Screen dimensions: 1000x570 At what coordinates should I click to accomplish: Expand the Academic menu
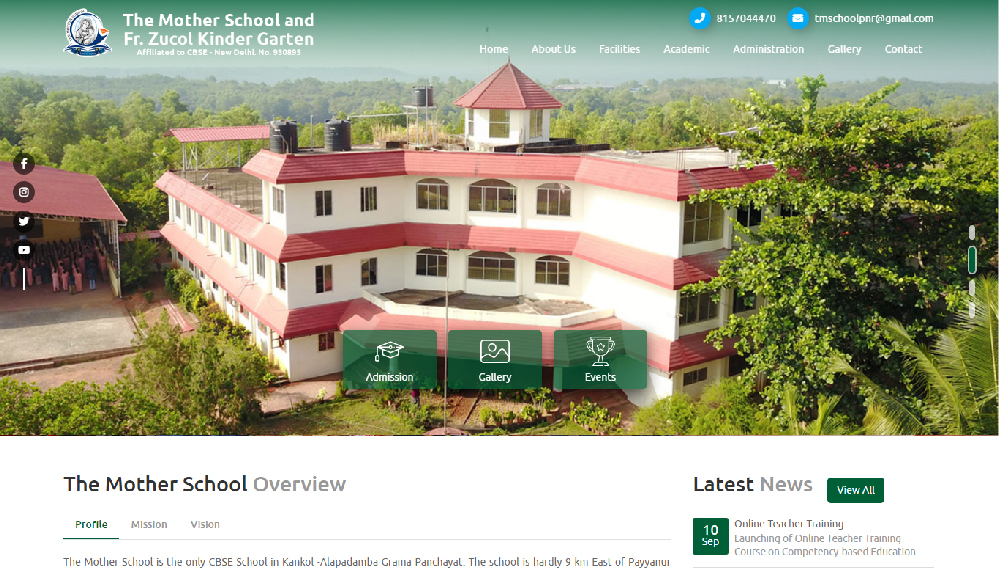coord(686,49)
